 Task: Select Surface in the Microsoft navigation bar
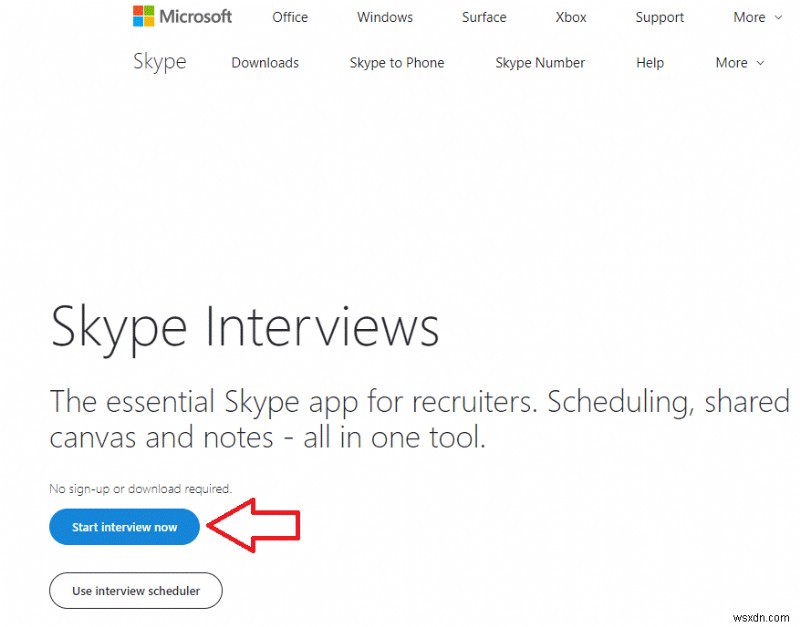pos(483,17)
